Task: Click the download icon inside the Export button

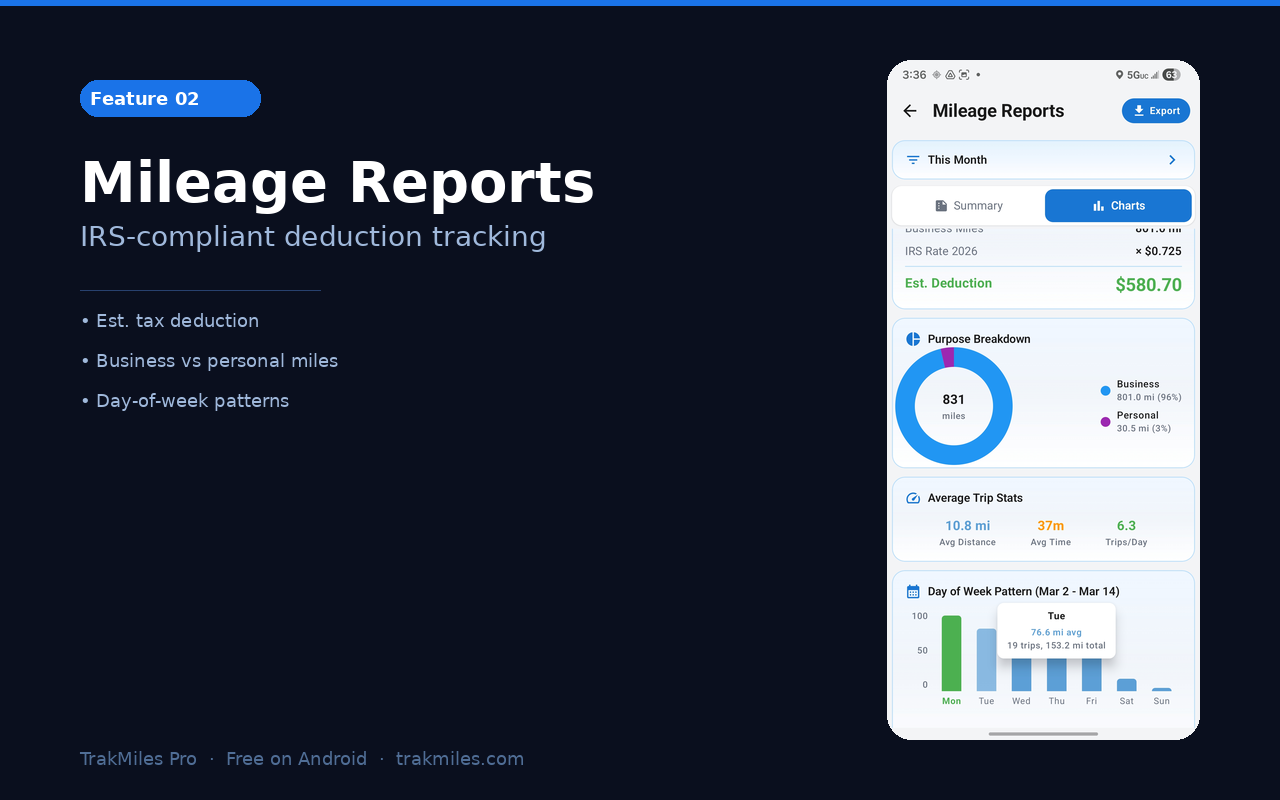Action: click(1138, 111)
